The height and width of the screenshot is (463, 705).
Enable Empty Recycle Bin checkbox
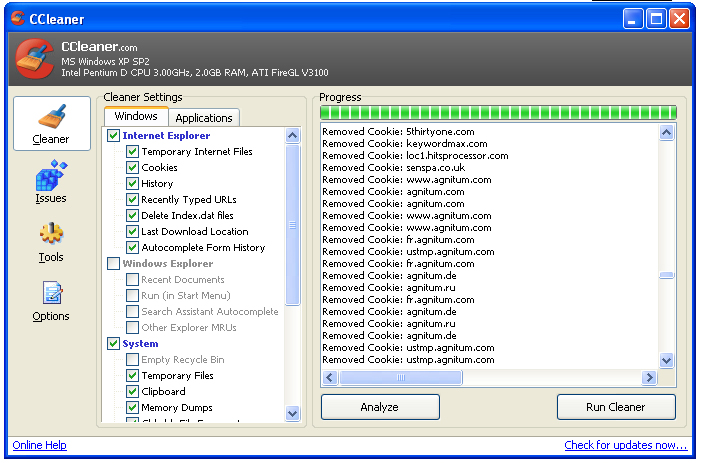[132, 359]
